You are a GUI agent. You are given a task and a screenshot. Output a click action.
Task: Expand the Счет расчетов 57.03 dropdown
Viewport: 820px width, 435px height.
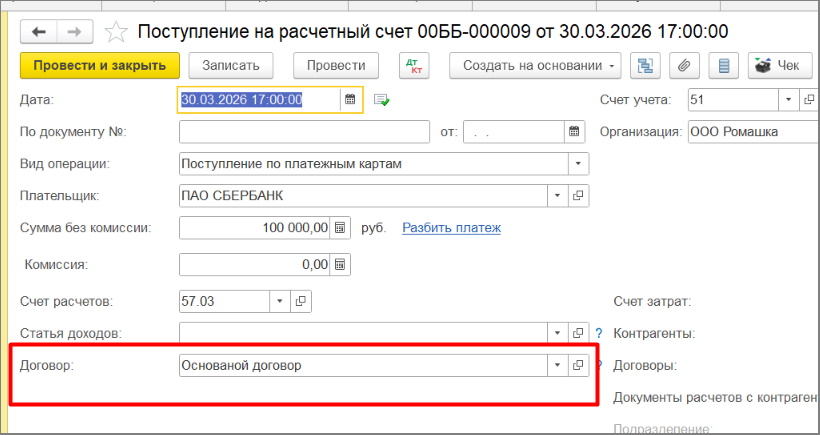coord(279,300)
